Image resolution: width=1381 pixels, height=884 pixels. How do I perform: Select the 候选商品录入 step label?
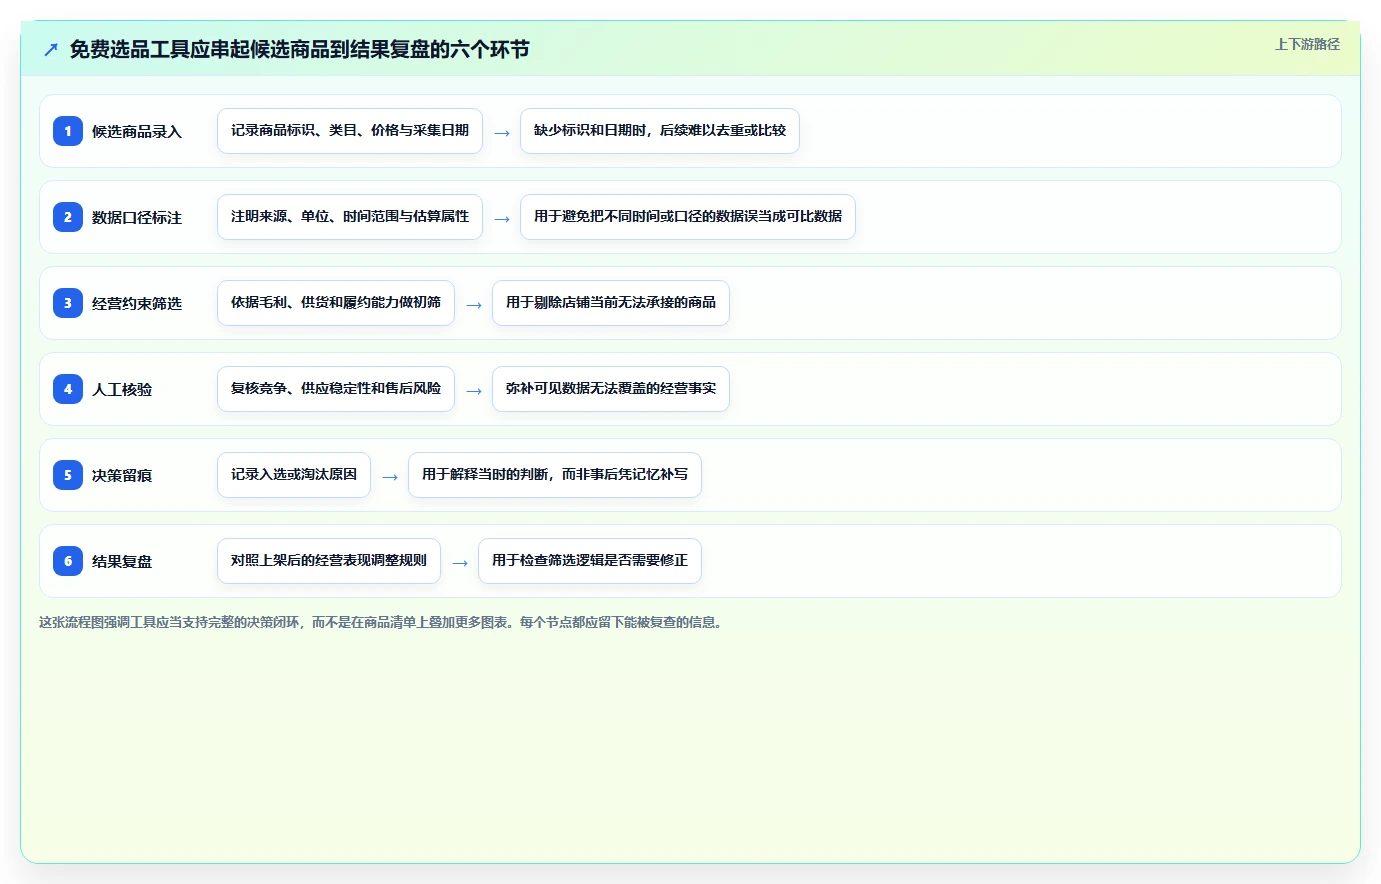pyautogui.click(x=137, y=131)
